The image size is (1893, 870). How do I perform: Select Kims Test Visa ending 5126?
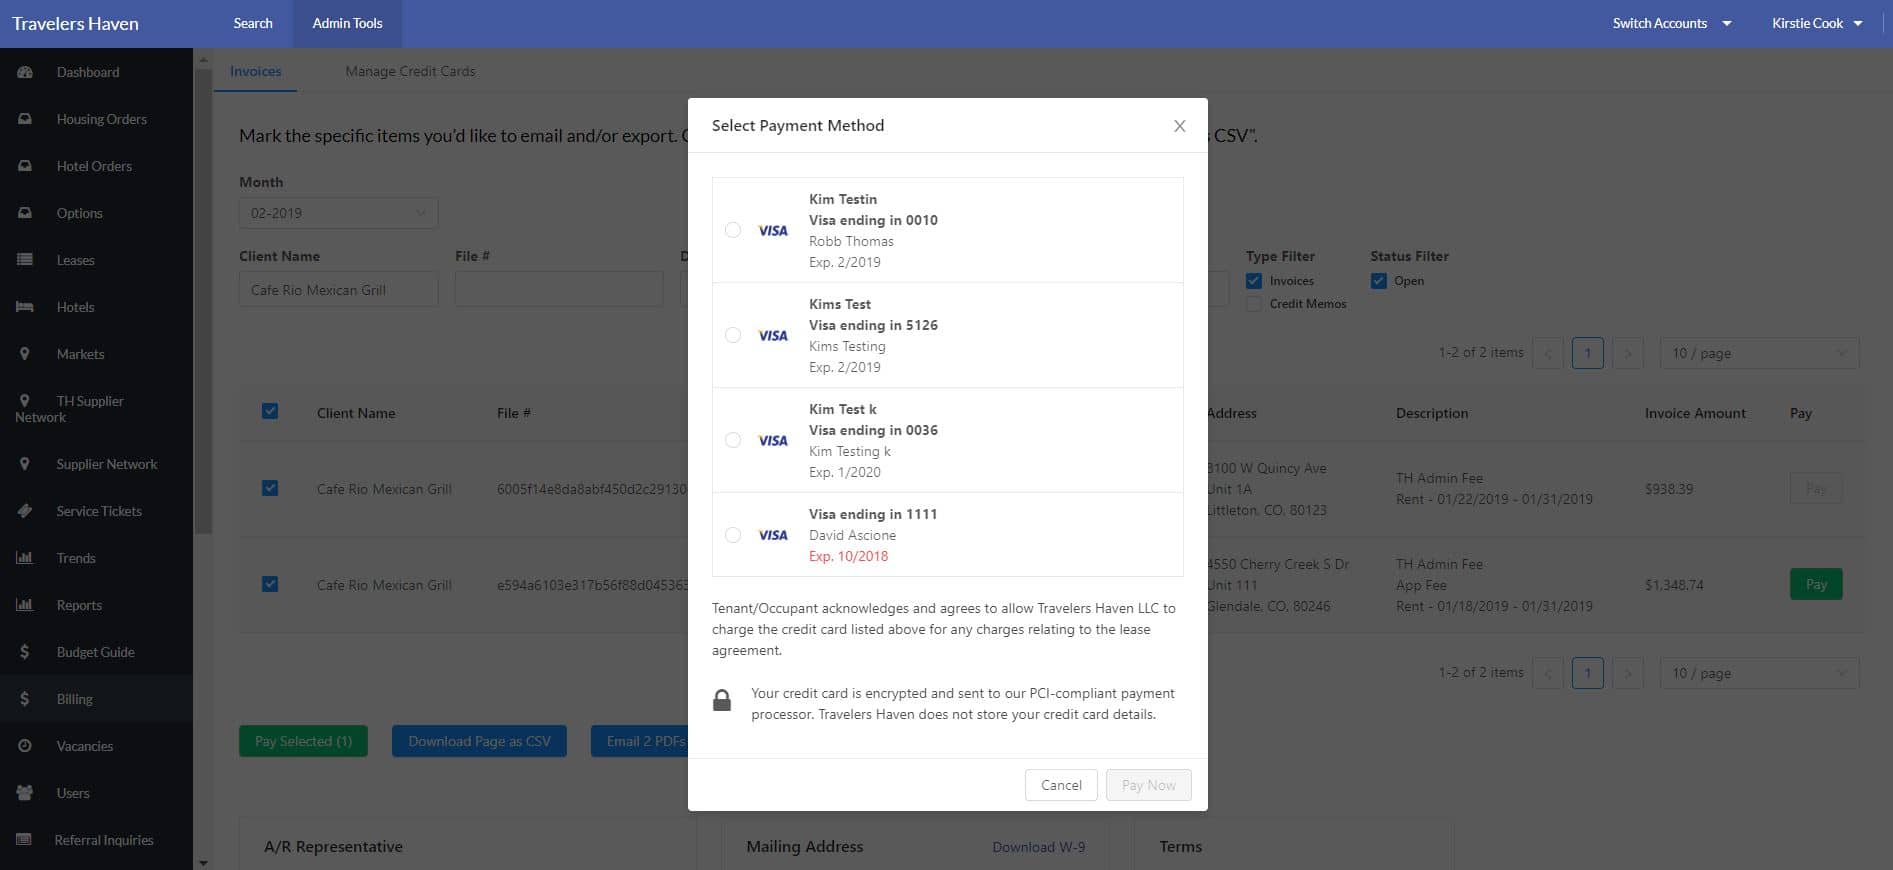pyautogui.click(x=733, y=335)
